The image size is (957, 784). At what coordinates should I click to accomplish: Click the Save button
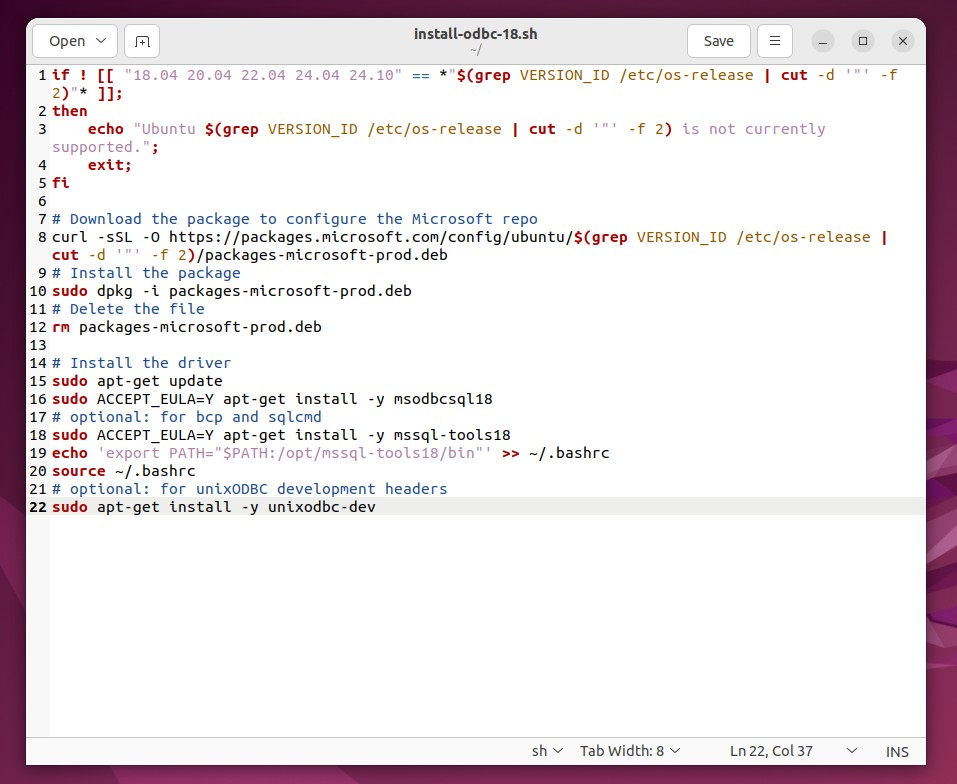(718, 41)
